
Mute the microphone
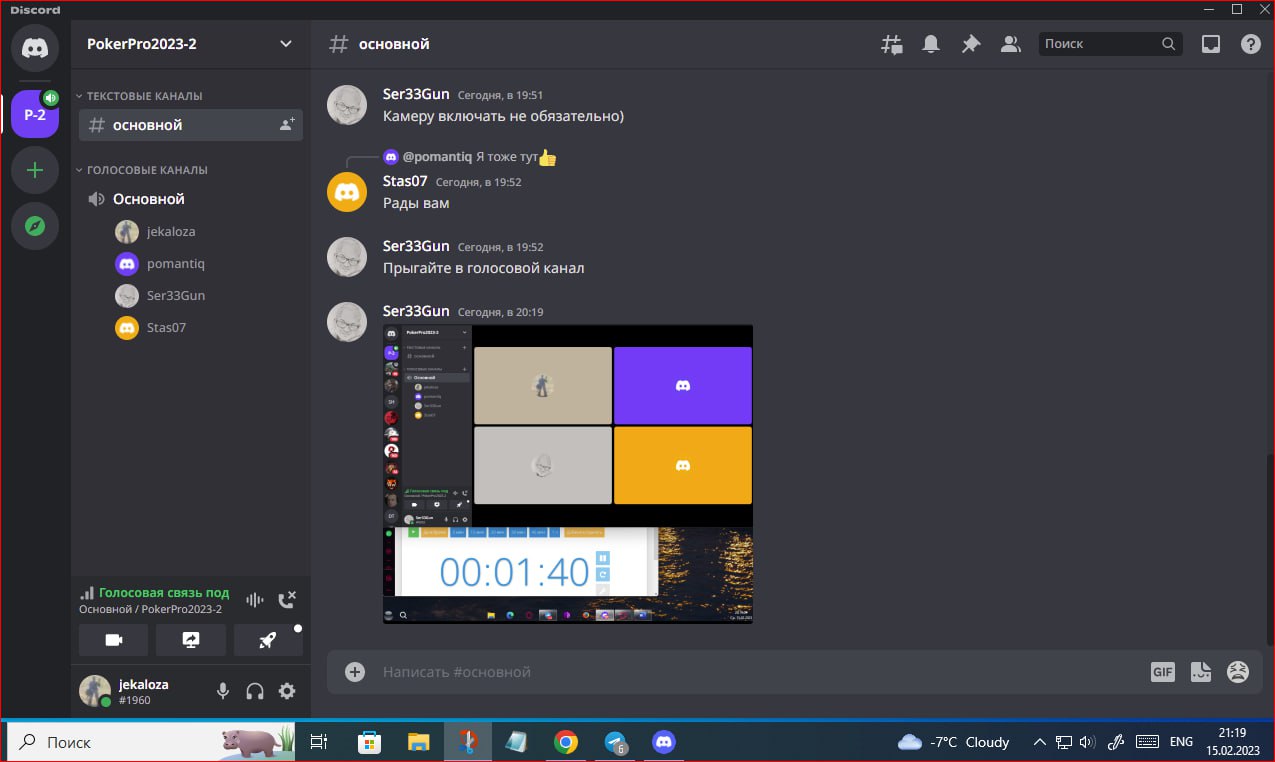223,691
